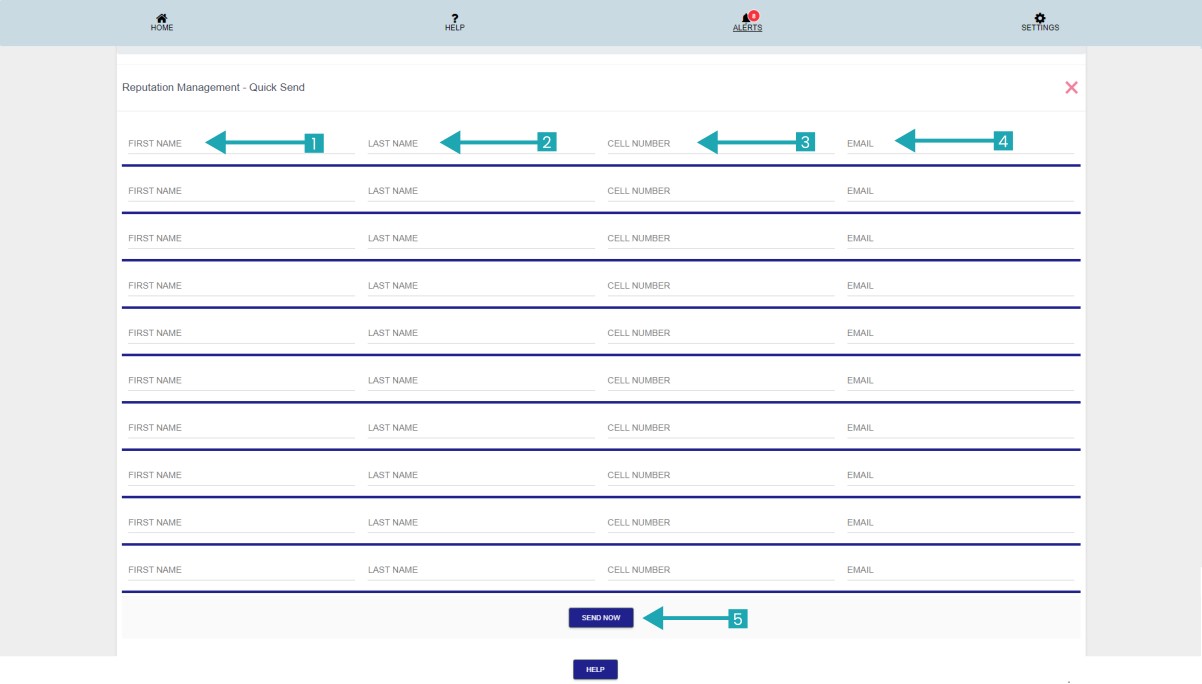The height and width of the screenshot is (684, 1202).
Task: Open the Alerts bell icon
Action: pos(746,18)
